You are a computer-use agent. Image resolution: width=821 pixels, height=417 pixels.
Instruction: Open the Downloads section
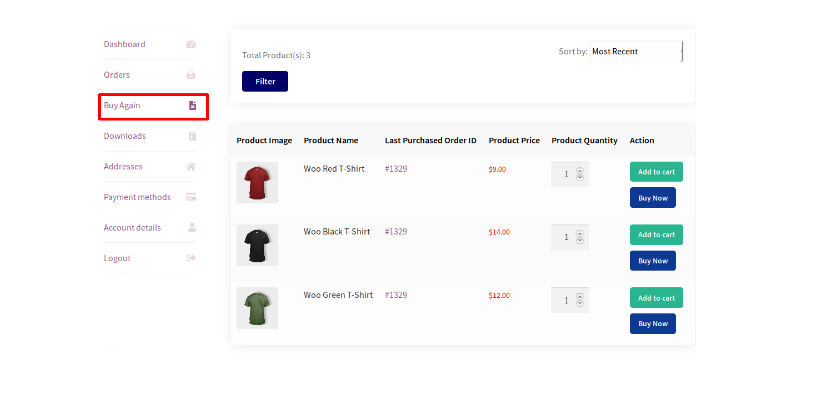[x=125, y=136]
